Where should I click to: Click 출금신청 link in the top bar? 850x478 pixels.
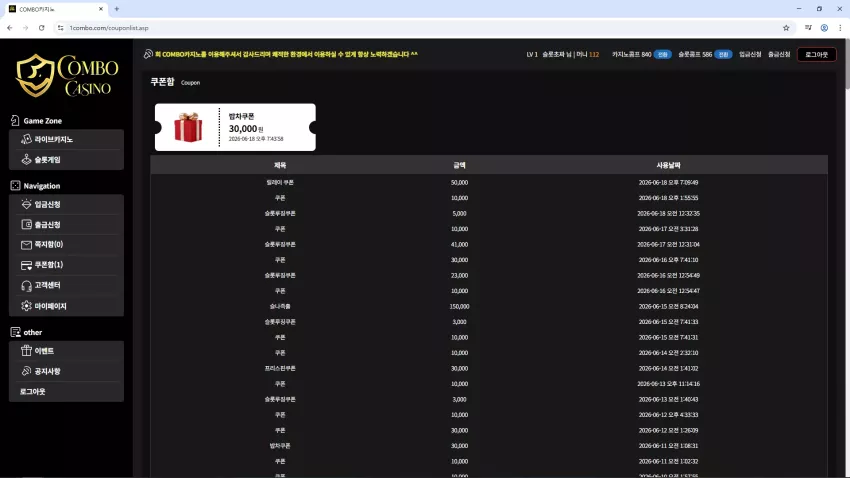point(779,54)
